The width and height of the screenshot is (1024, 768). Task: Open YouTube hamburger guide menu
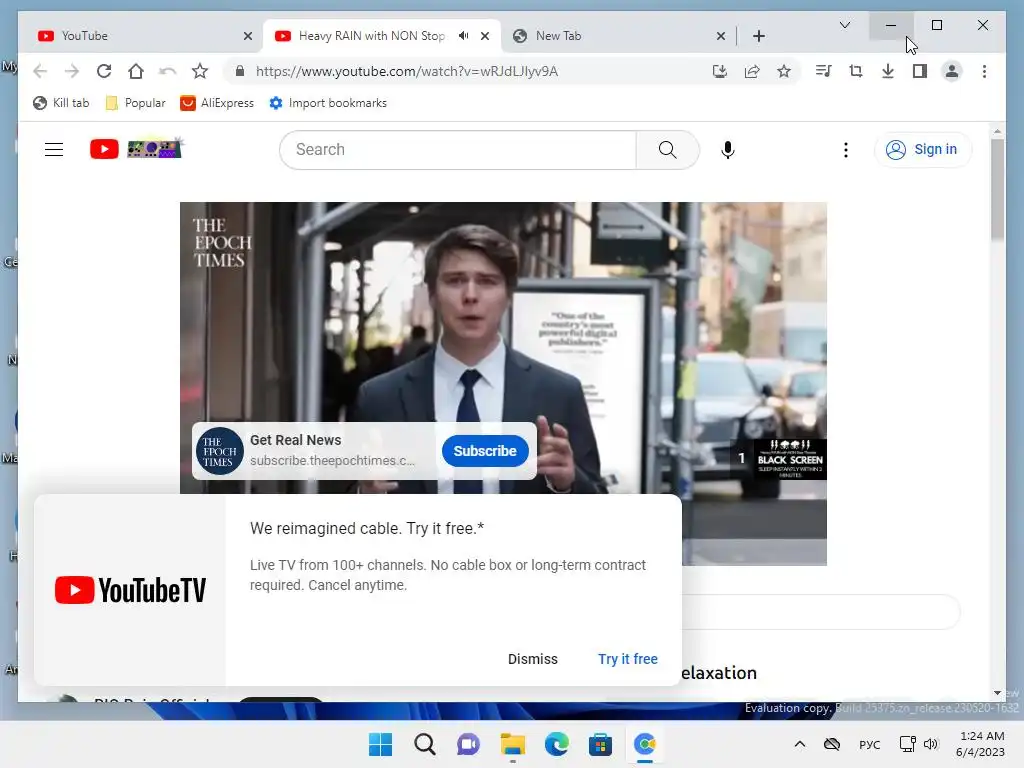pyautogui.click(x=54, y=150)
